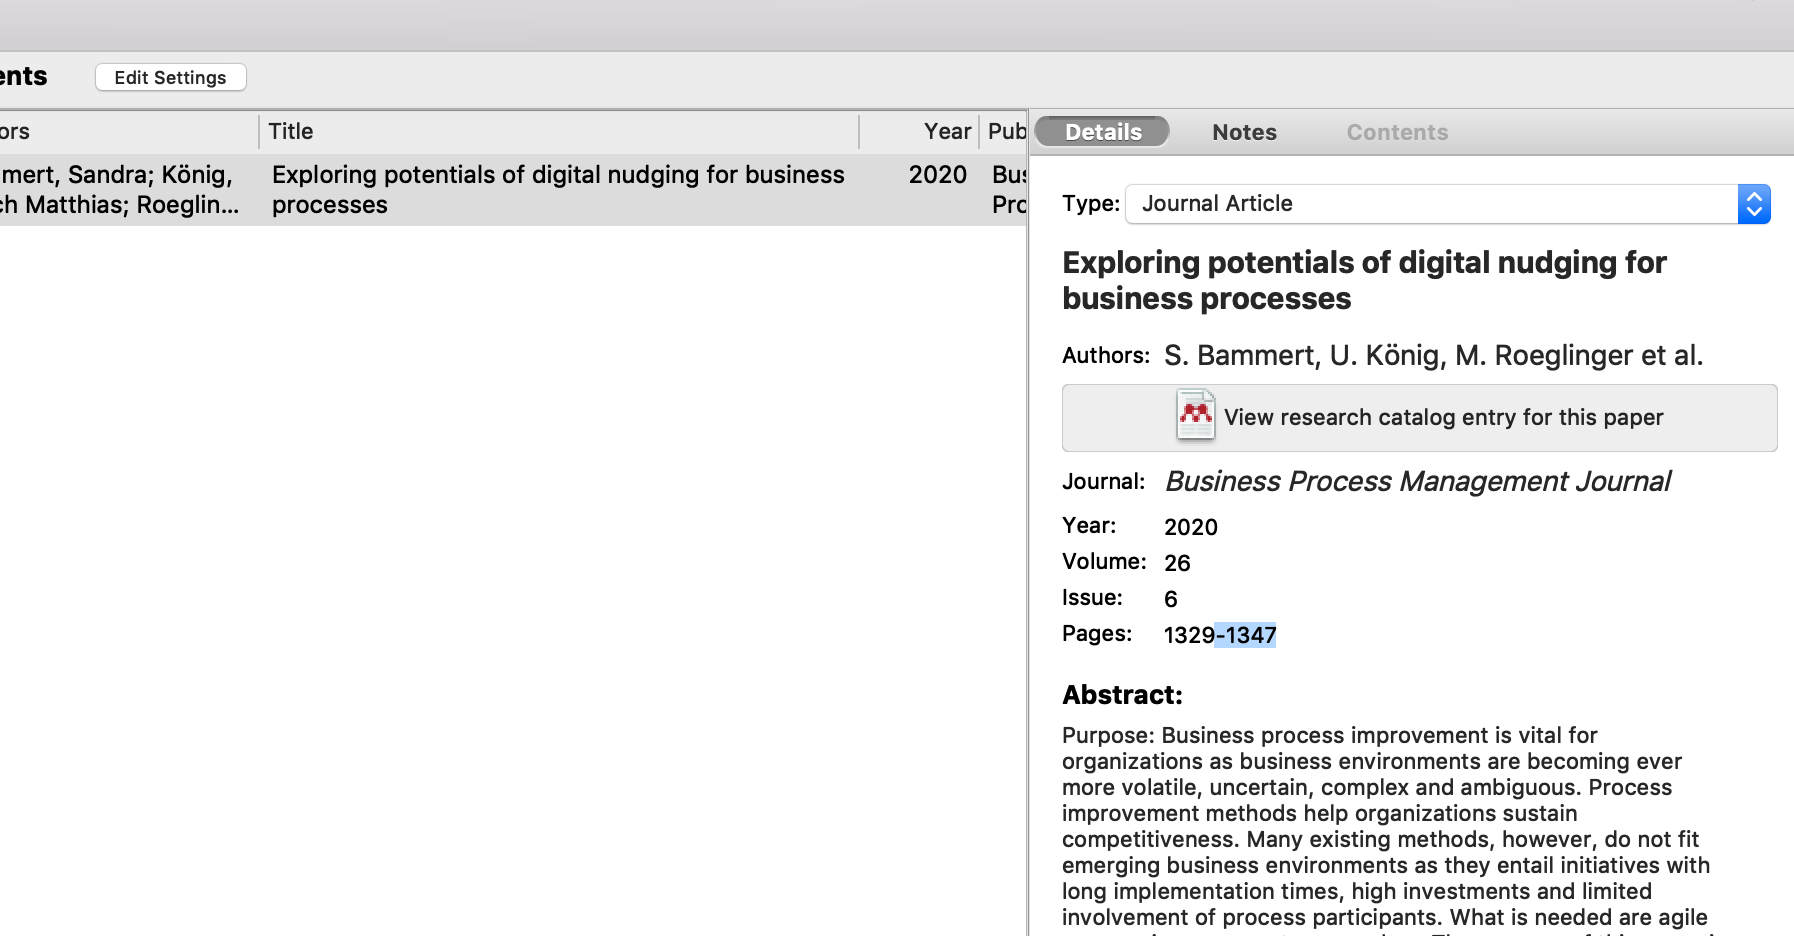Click the bold article title in details

coord(1363,280)
